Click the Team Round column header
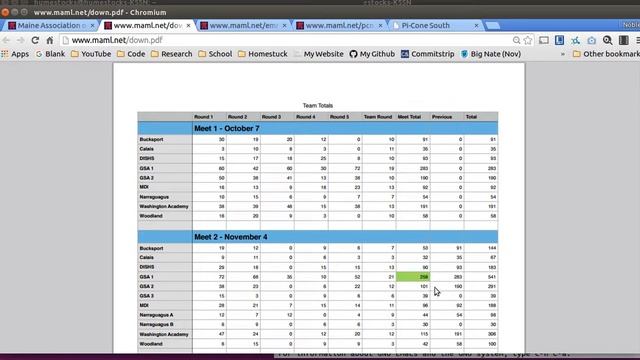640x360 pixels. (378, 117)
